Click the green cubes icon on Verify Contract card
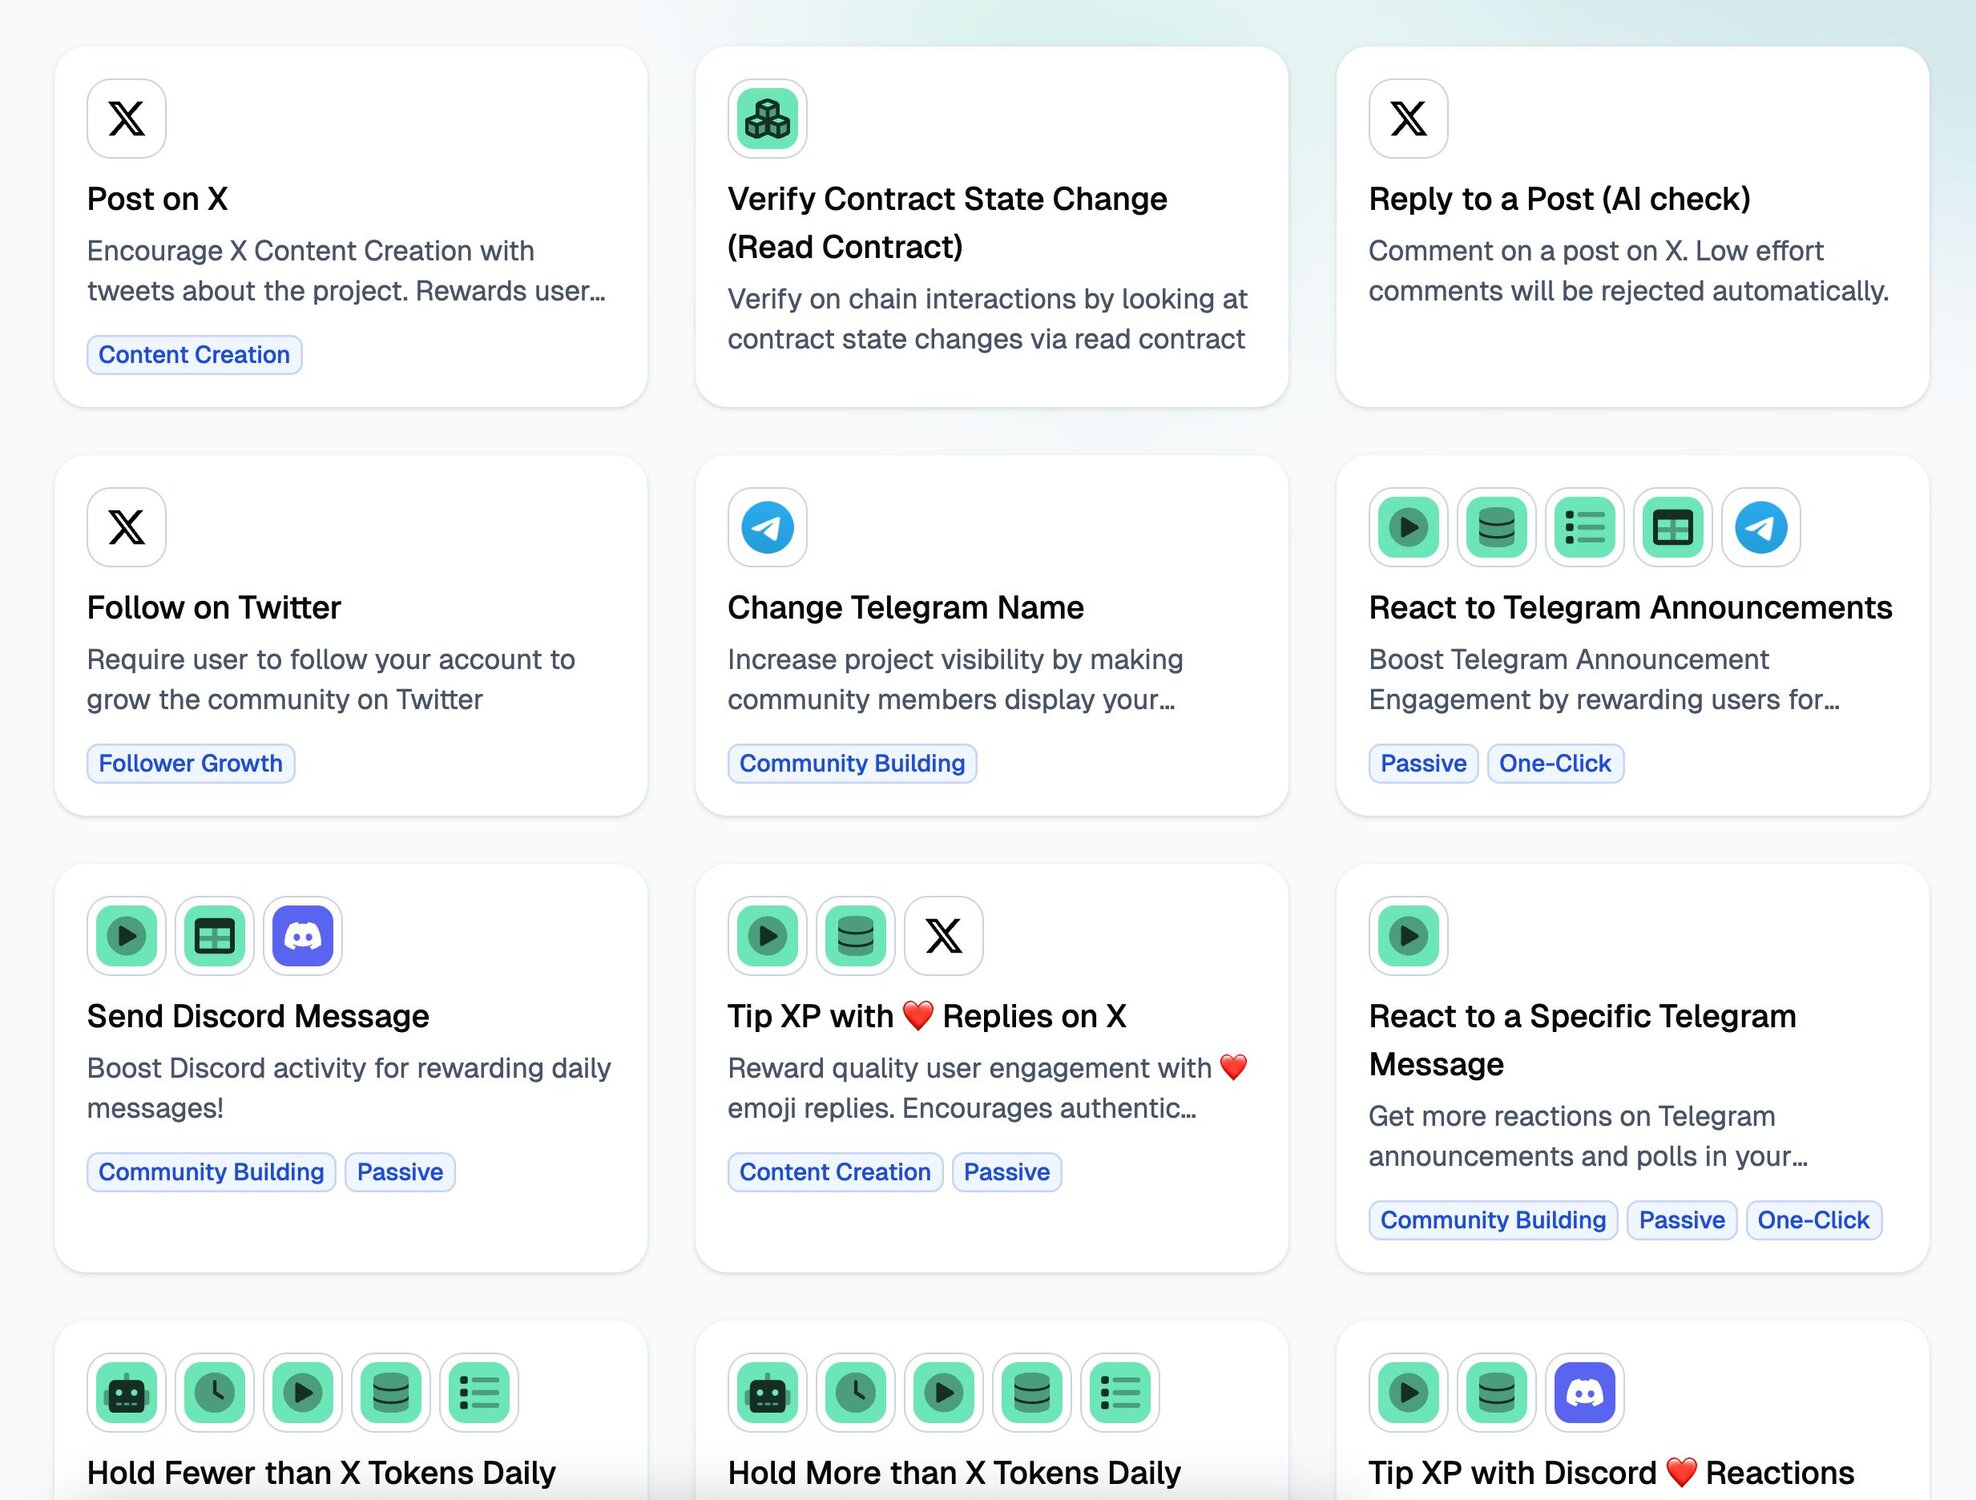Viewport: 1976px width, 1500px height. (767, 118)
